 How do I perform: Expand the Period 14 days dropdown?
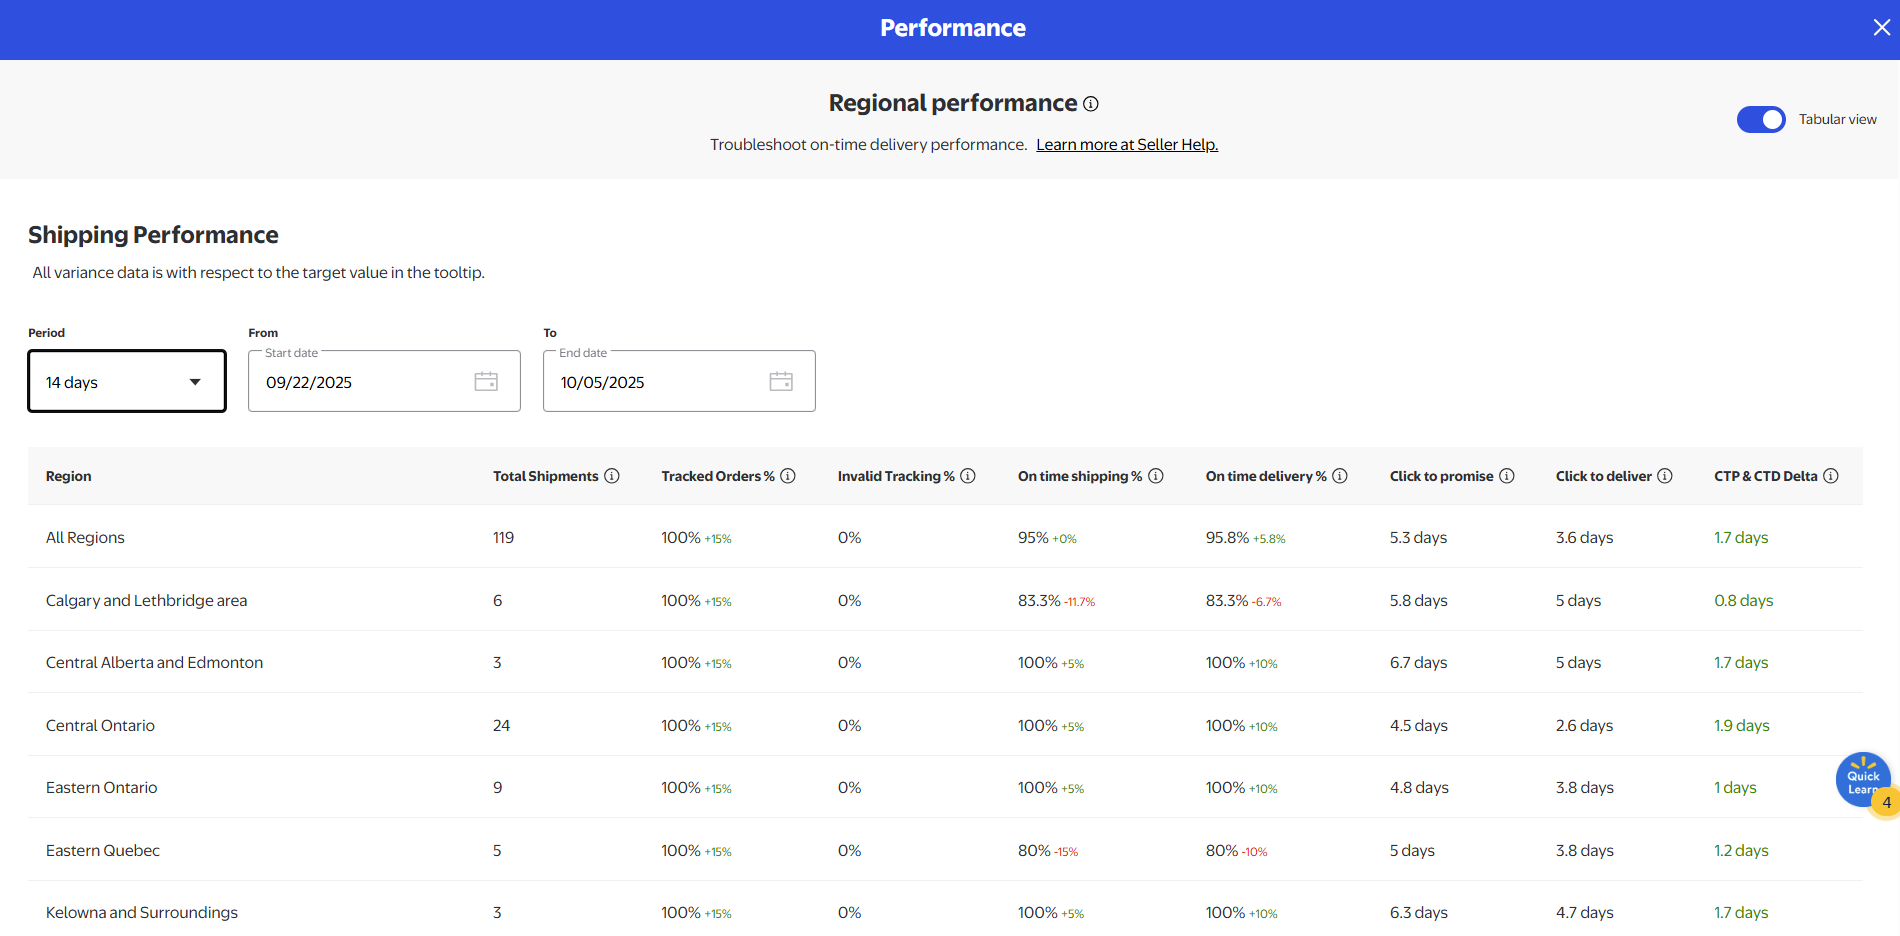coord(127,382)
